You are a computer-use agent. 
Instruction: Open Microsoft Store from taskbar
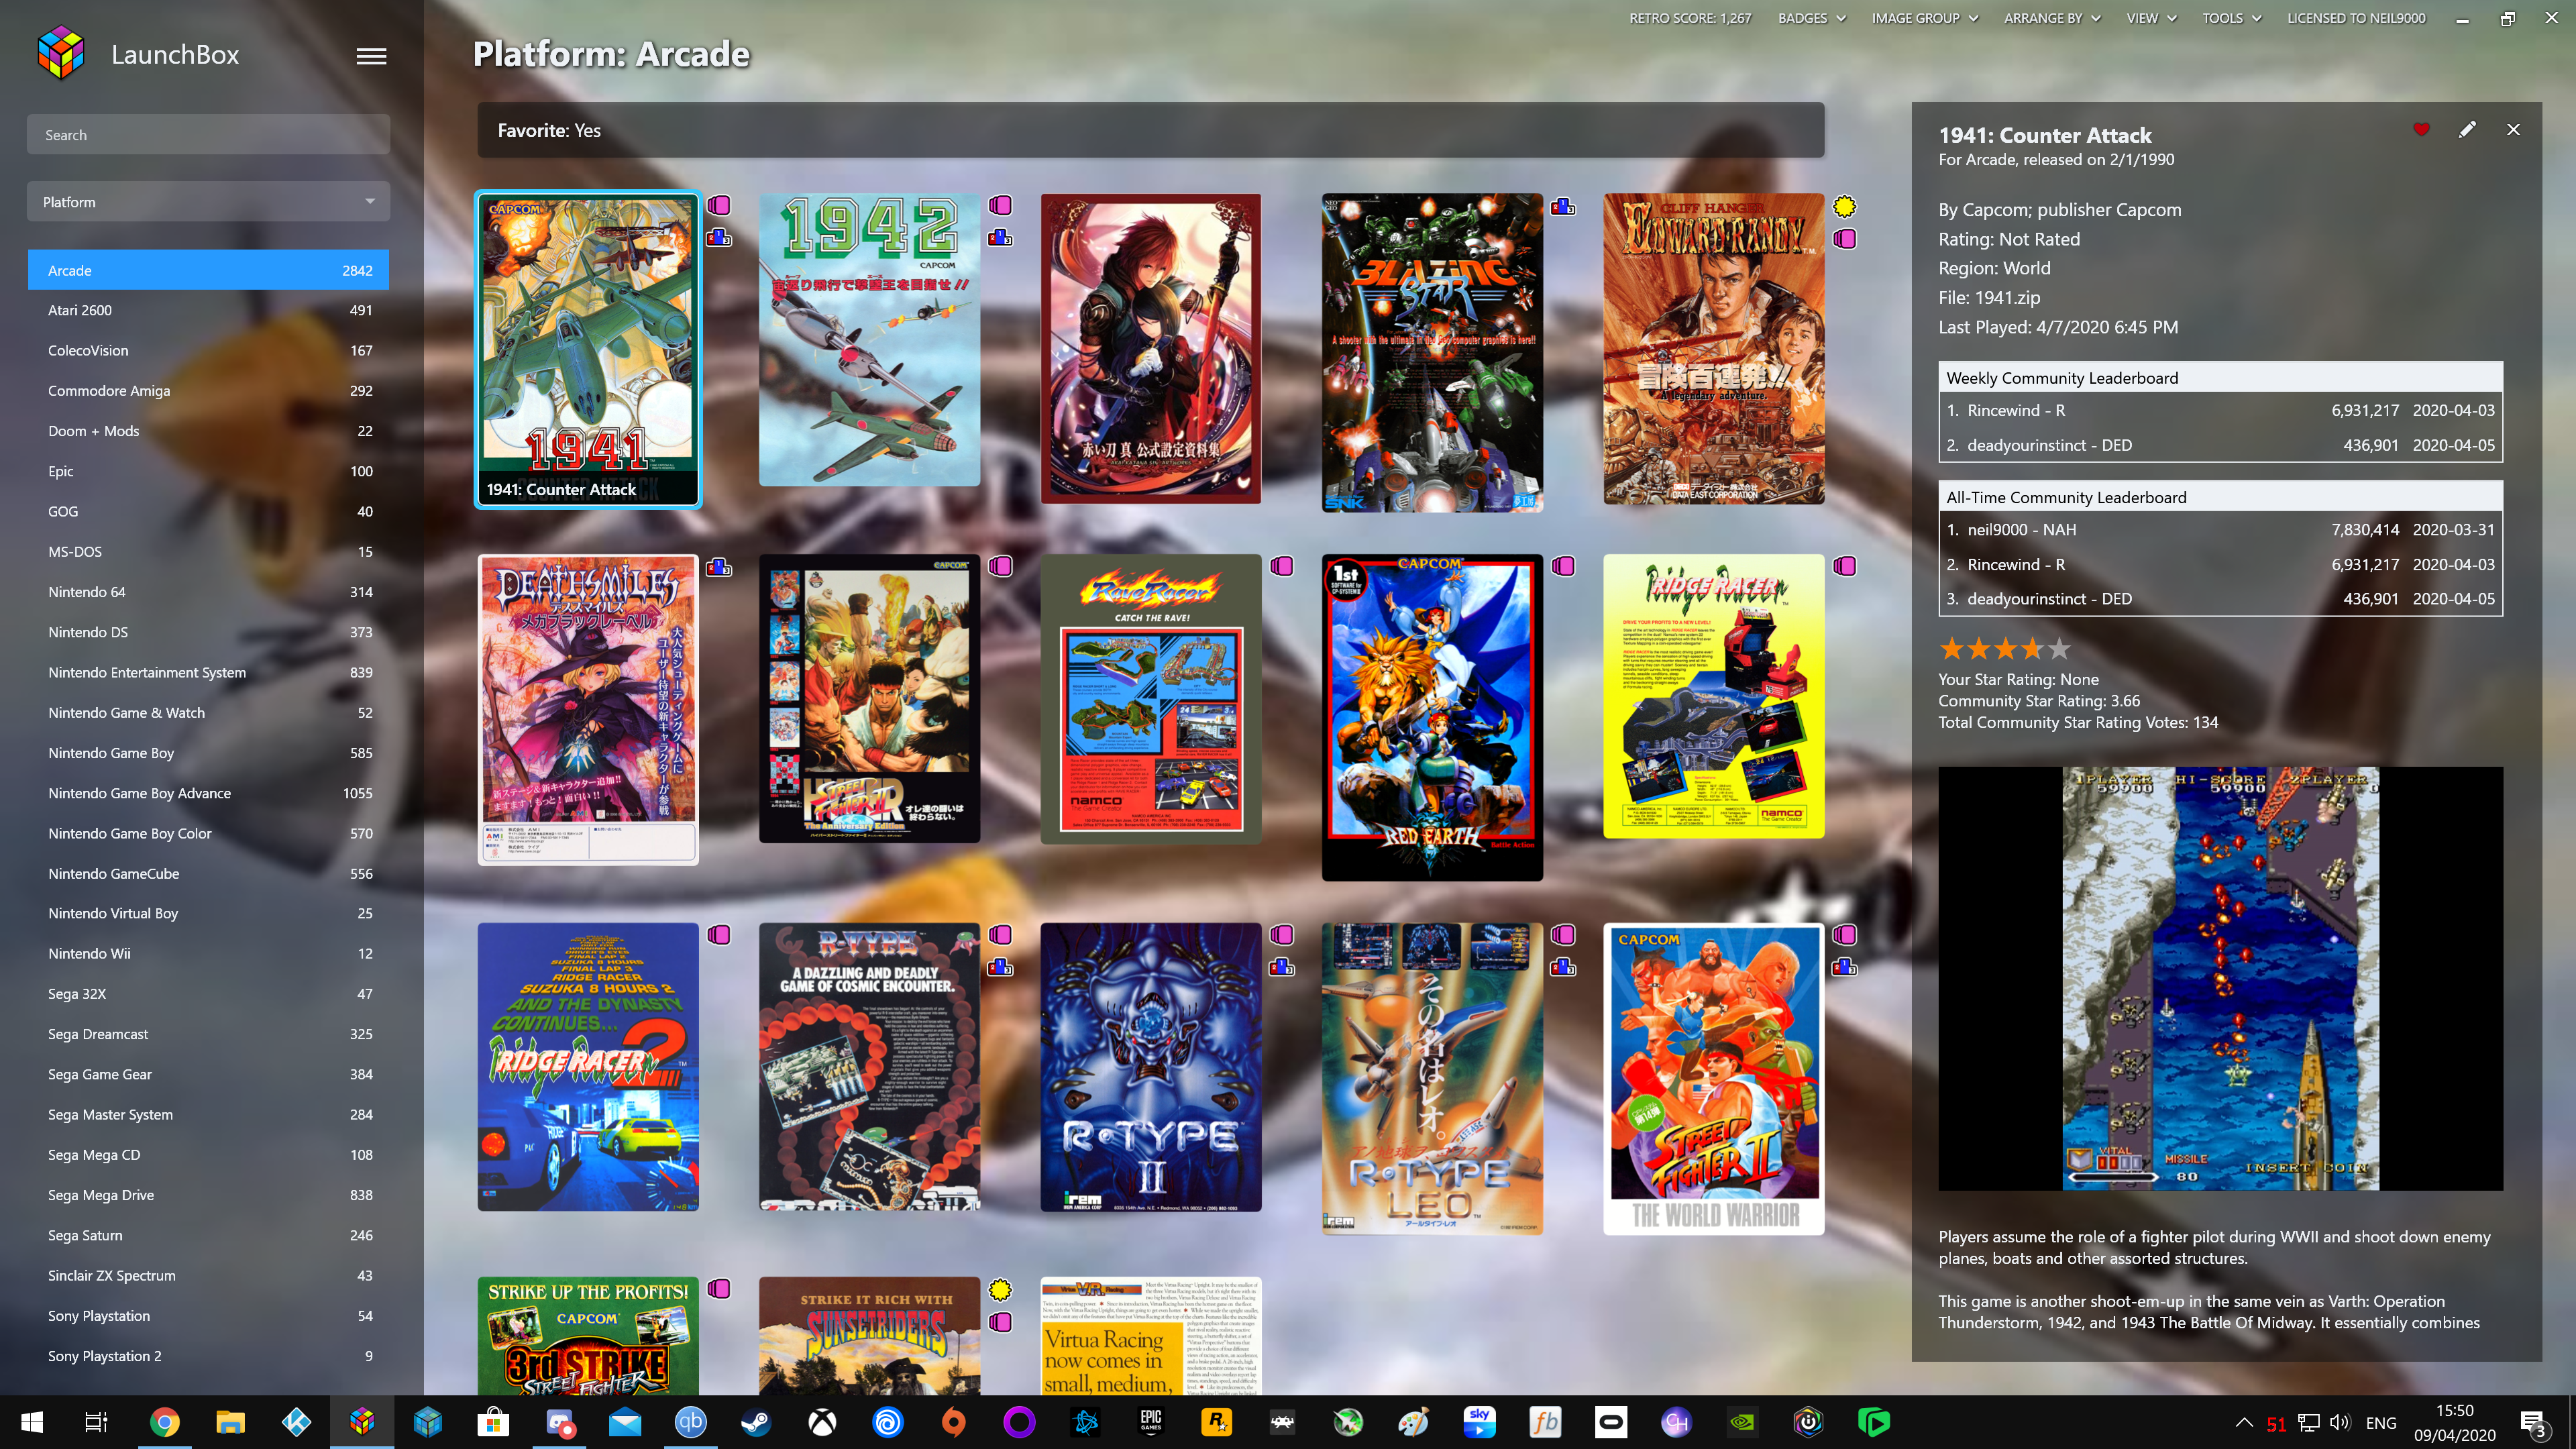pyautogui.click(x=493, y=1422)
